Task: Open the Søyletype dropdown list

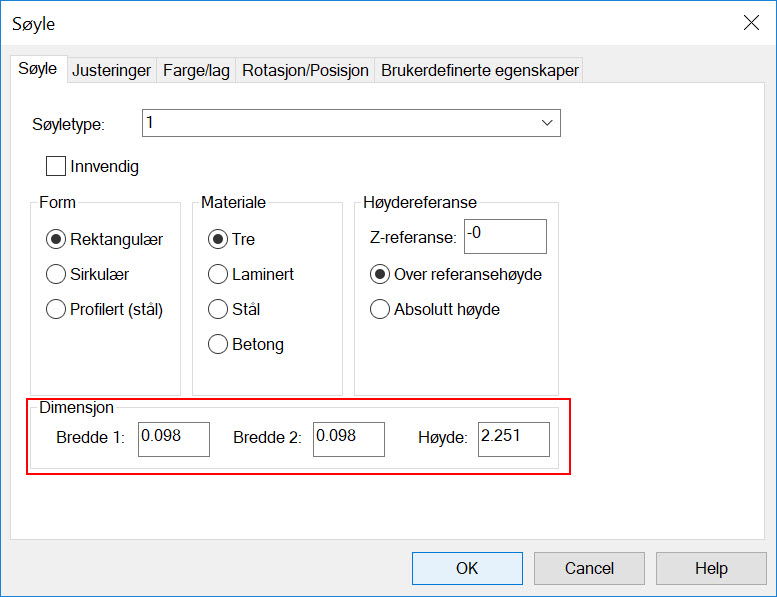Action: [547, 123]
